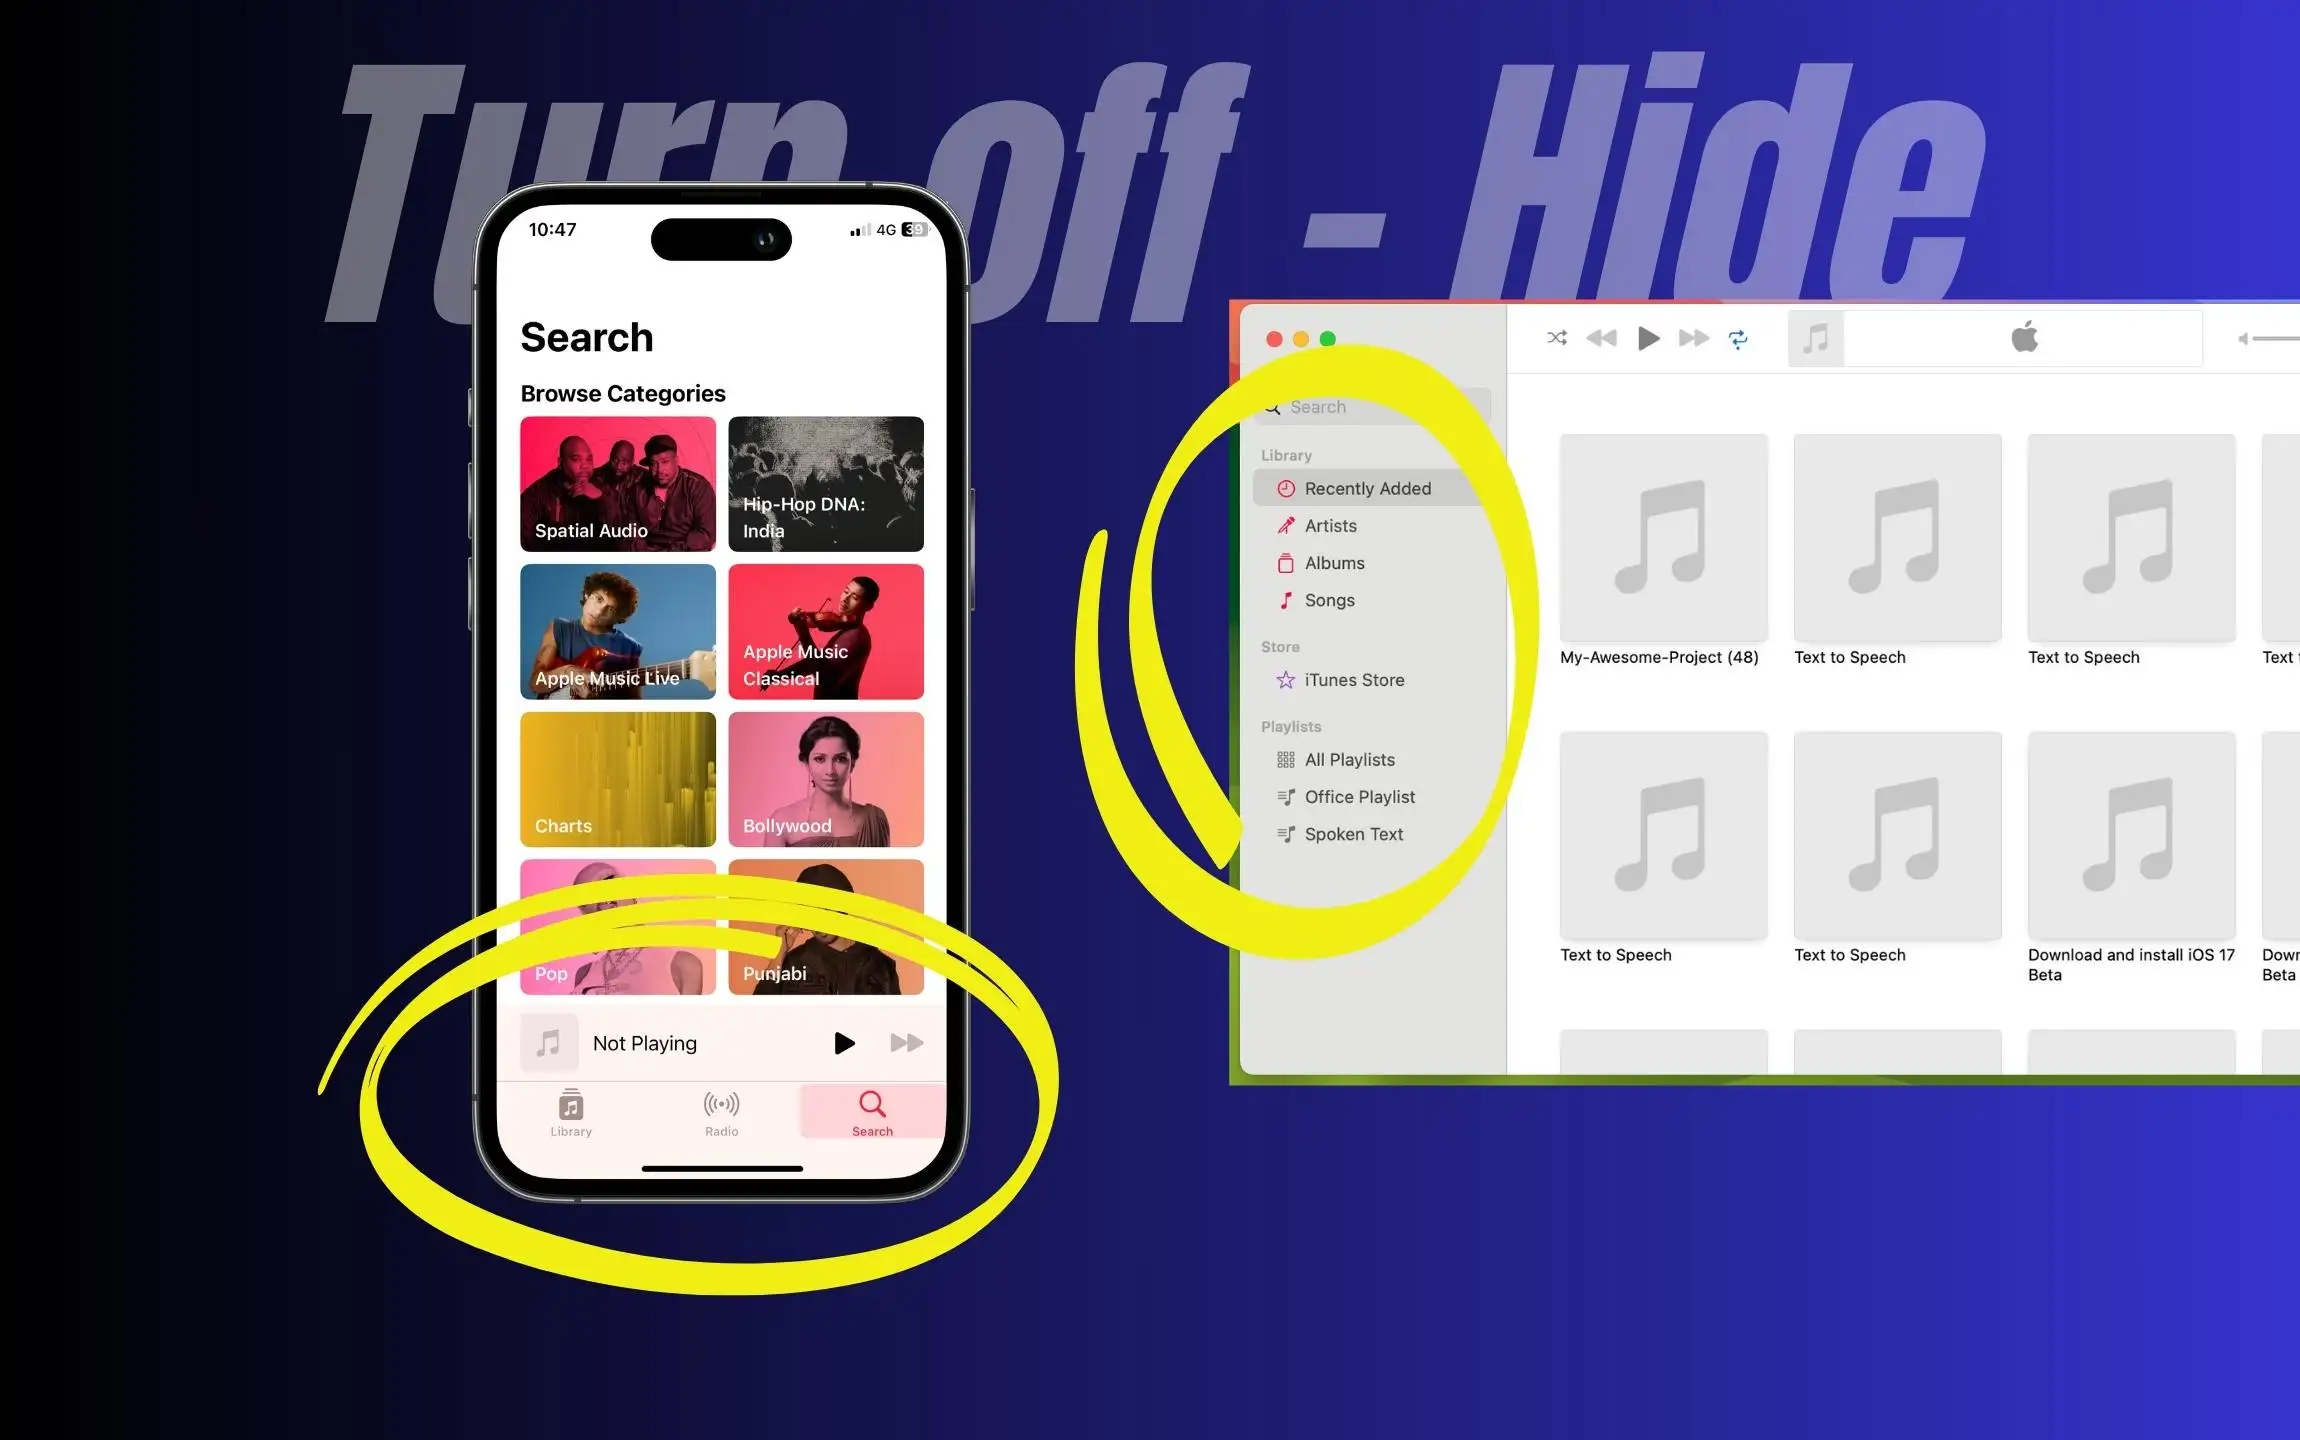Select the Radio tab on iPhone
Viewport: 2300px width, 1440px height.
click(x=720, y=1112)
